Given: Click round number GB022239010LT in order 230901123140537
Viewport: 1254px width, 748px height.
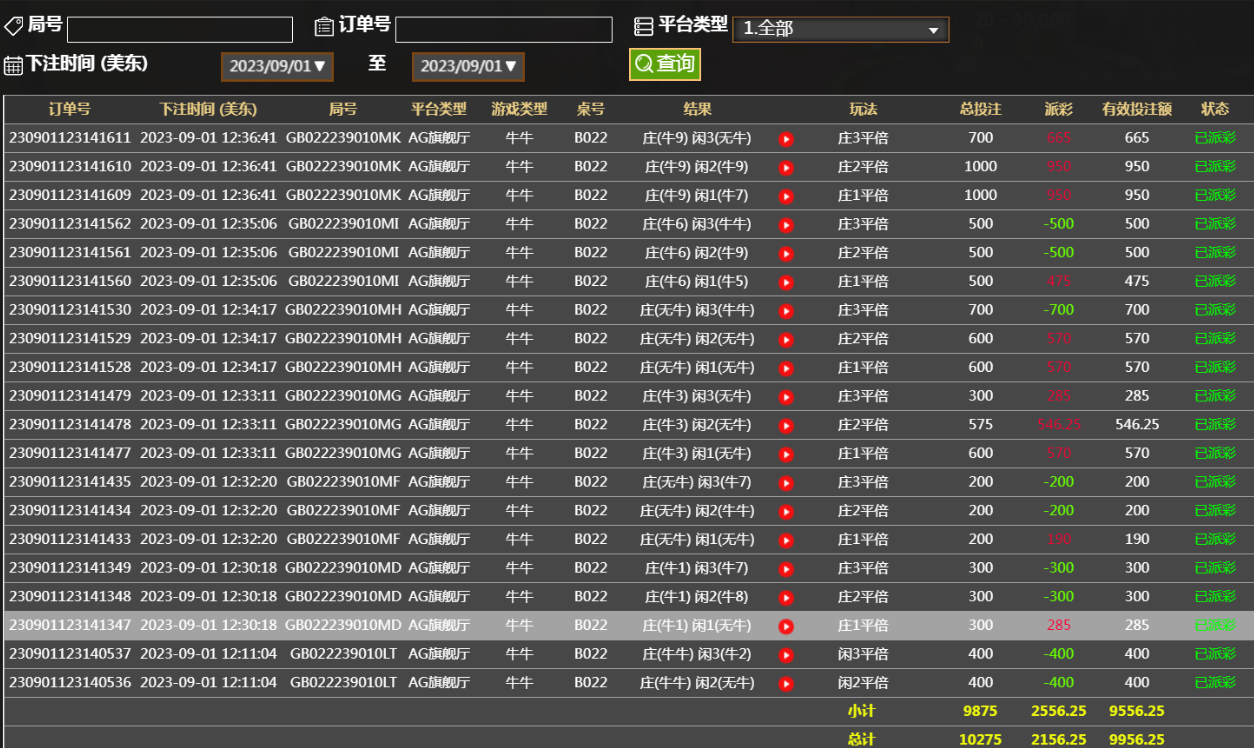Looking at the screenshot, I should [x=343, y=654].
